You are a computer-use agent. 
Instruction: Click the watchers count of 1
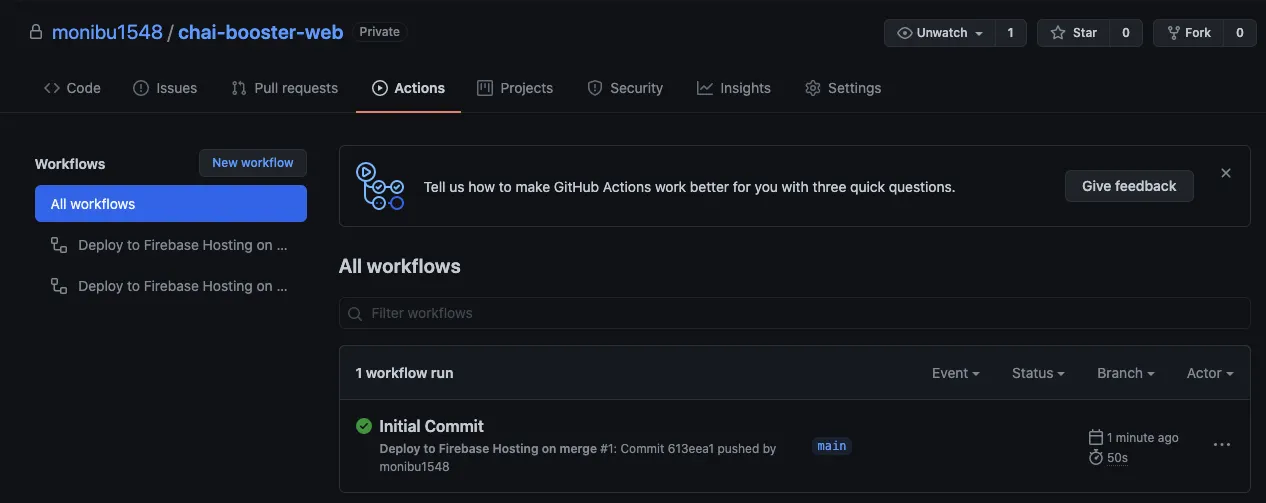click(1010, 33)
